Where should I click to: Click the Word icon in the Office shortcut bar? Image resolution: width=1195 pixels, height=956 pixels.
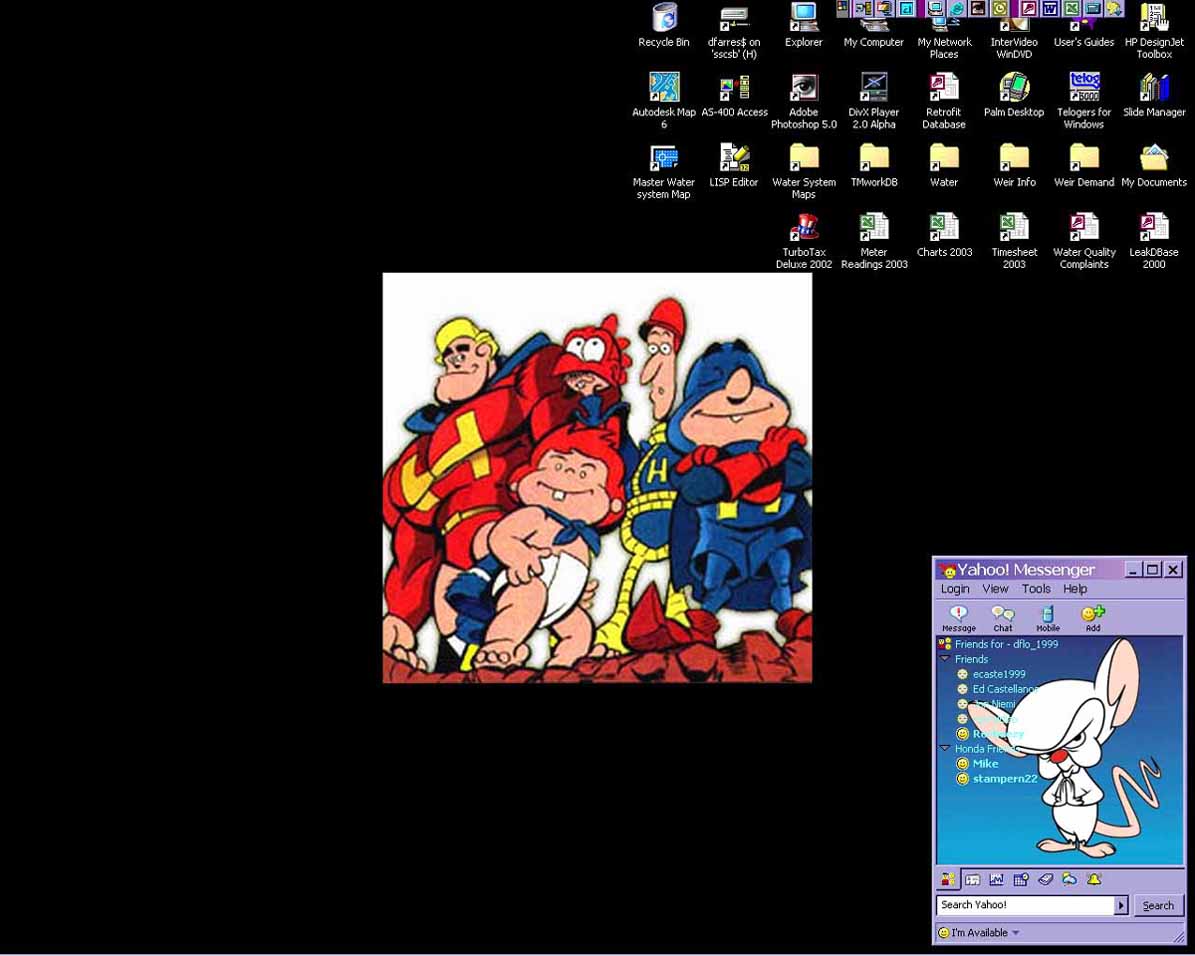click(x=1049, y=9)
